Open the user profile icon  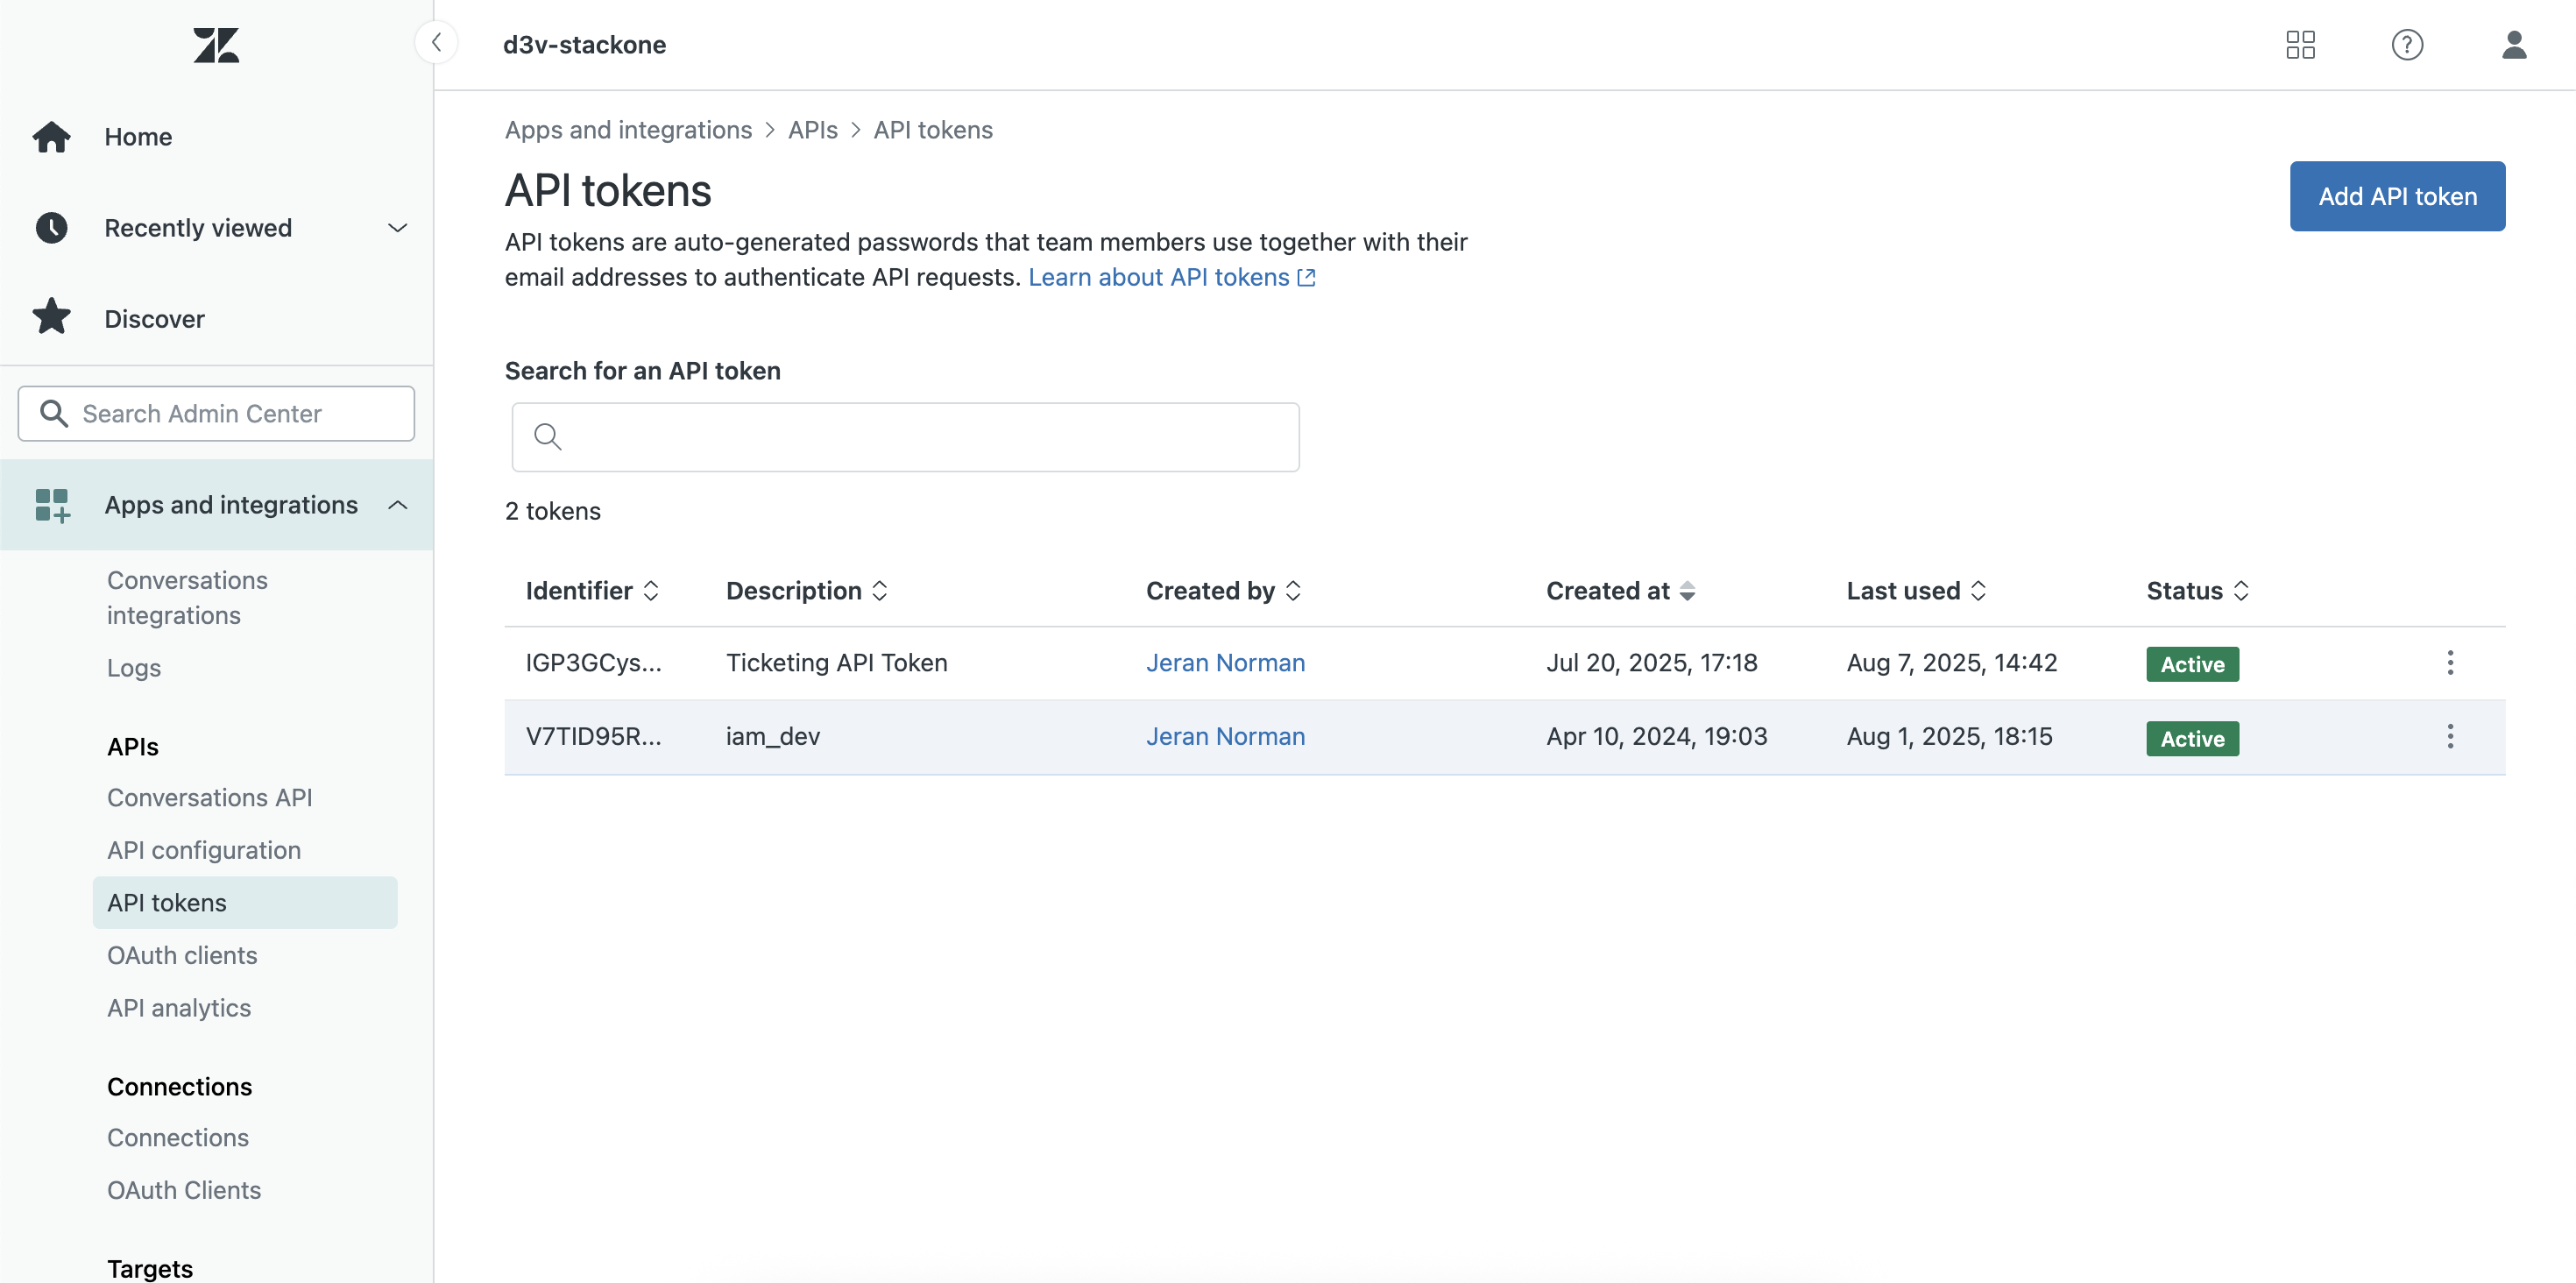tap(2515, 45)
